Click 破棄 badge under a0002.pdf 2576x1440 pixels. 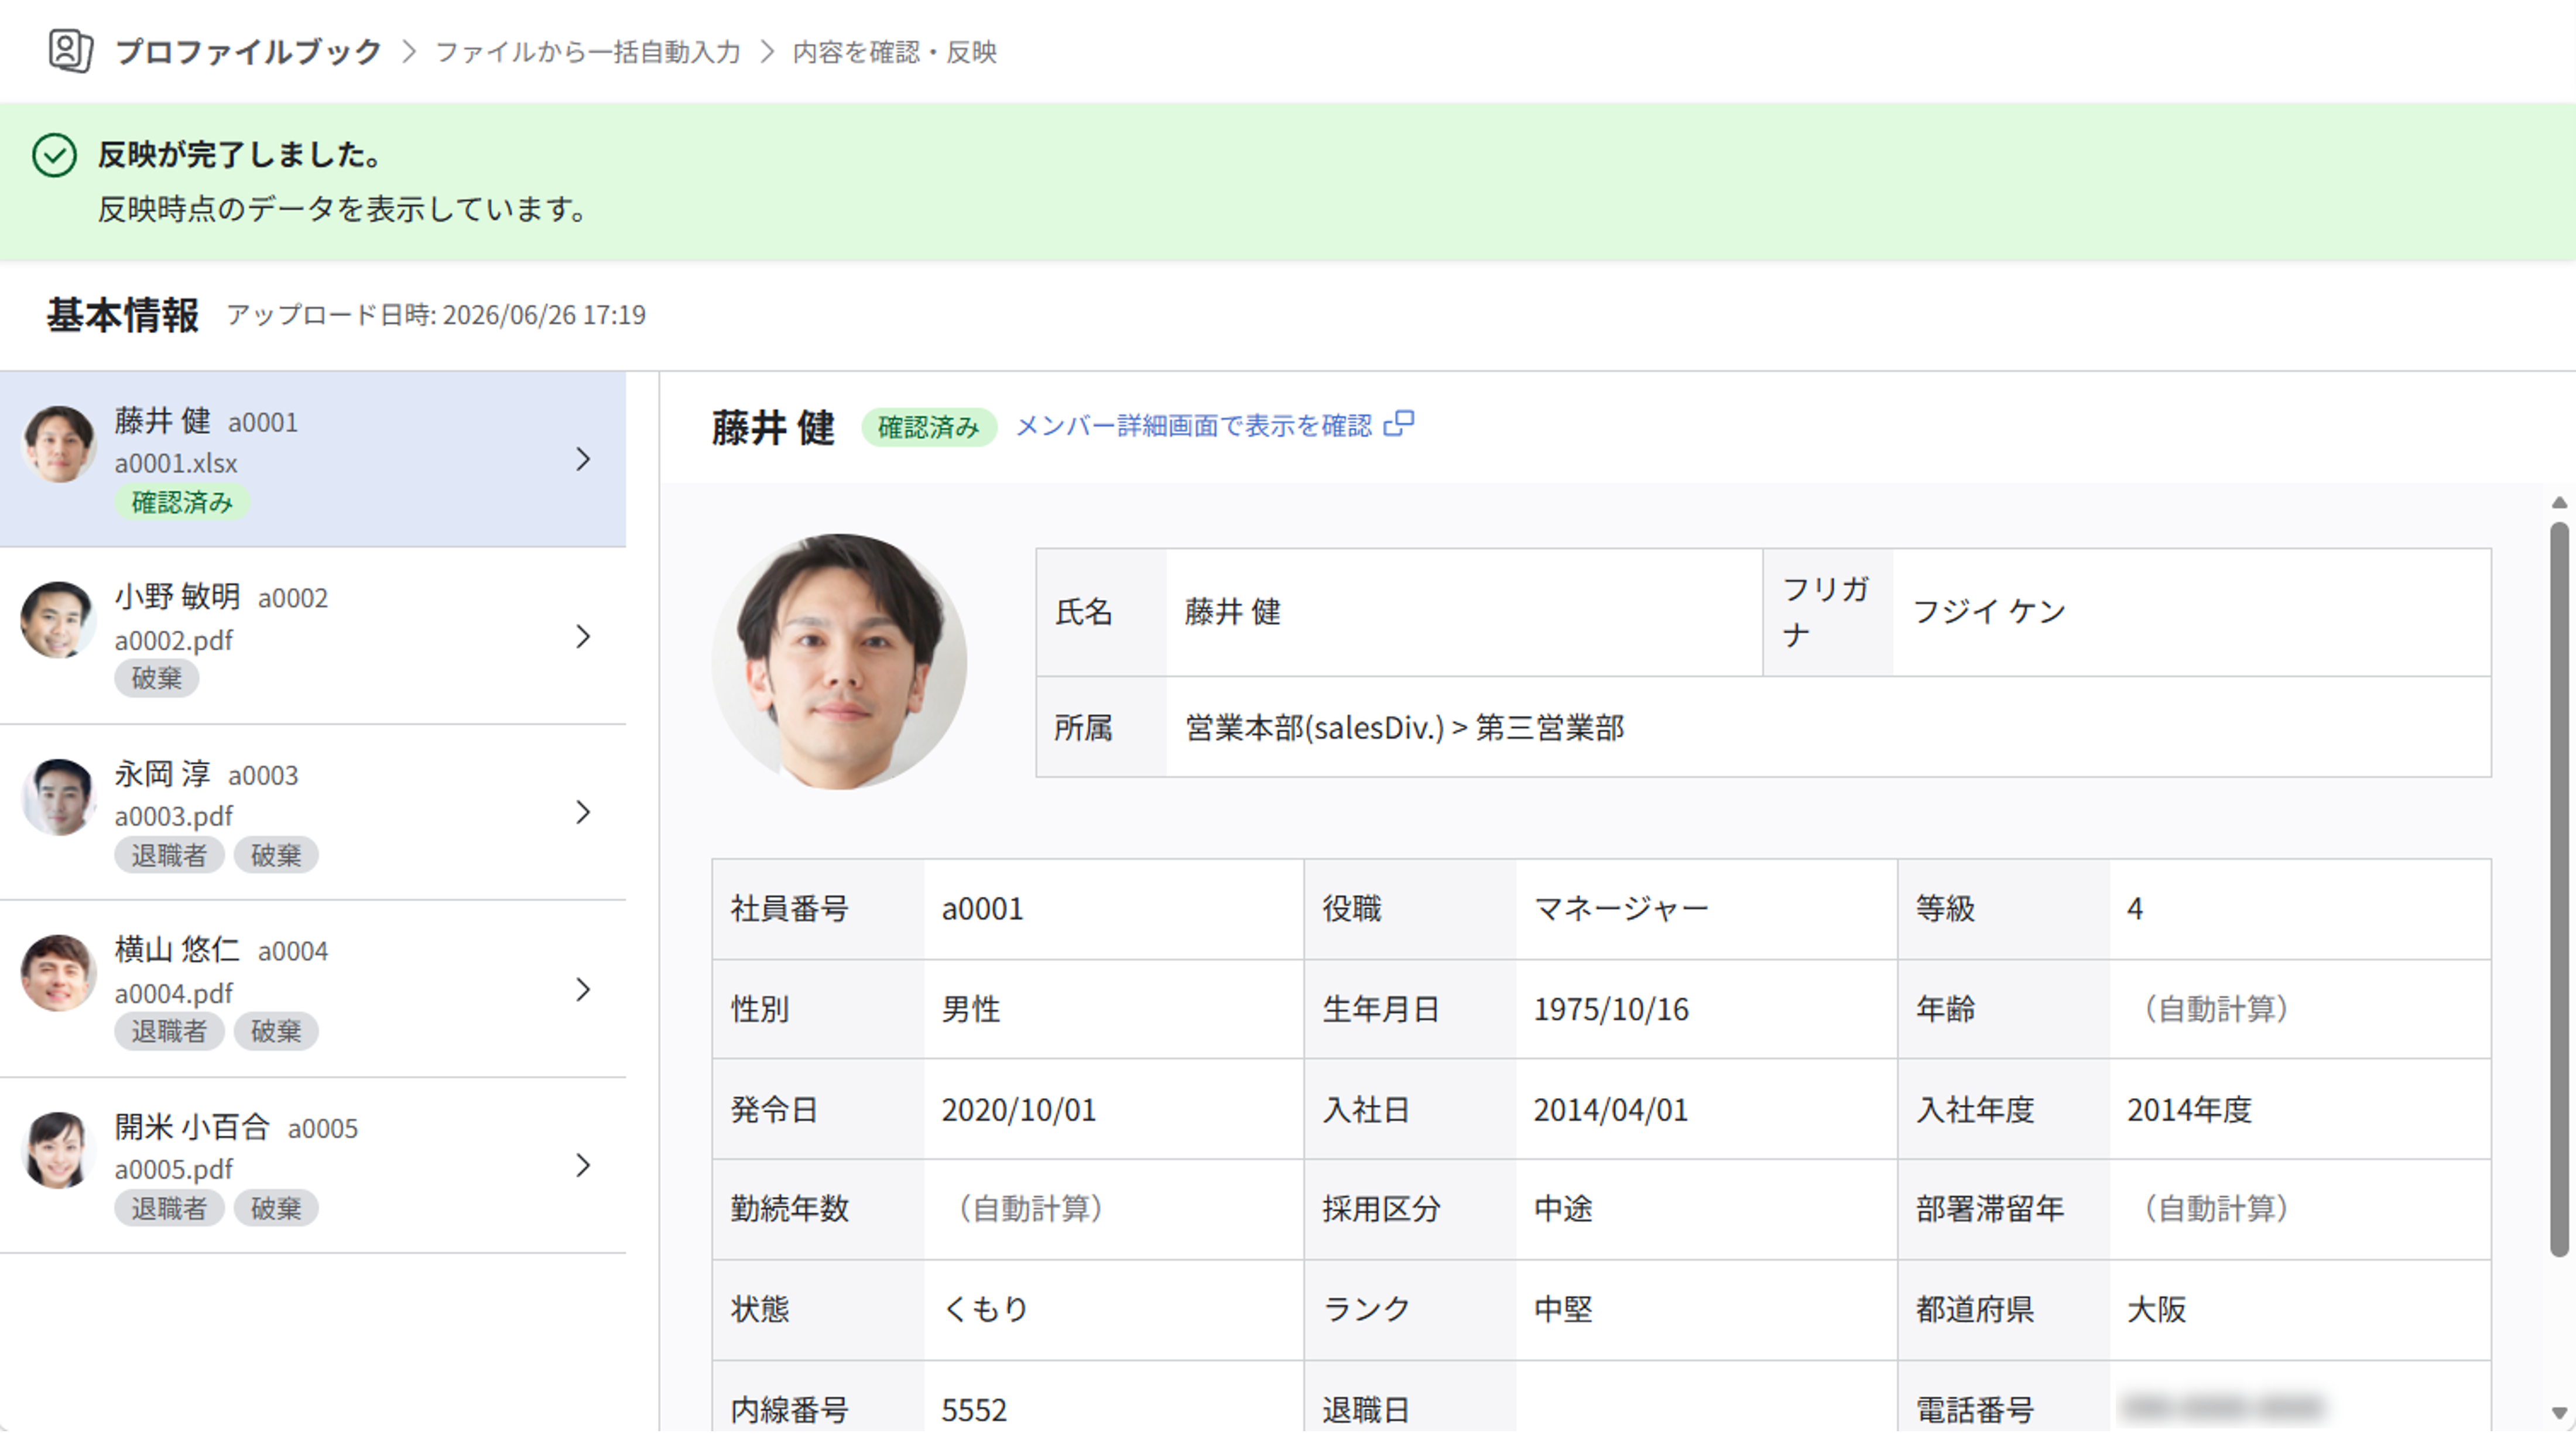coord(157,678)
